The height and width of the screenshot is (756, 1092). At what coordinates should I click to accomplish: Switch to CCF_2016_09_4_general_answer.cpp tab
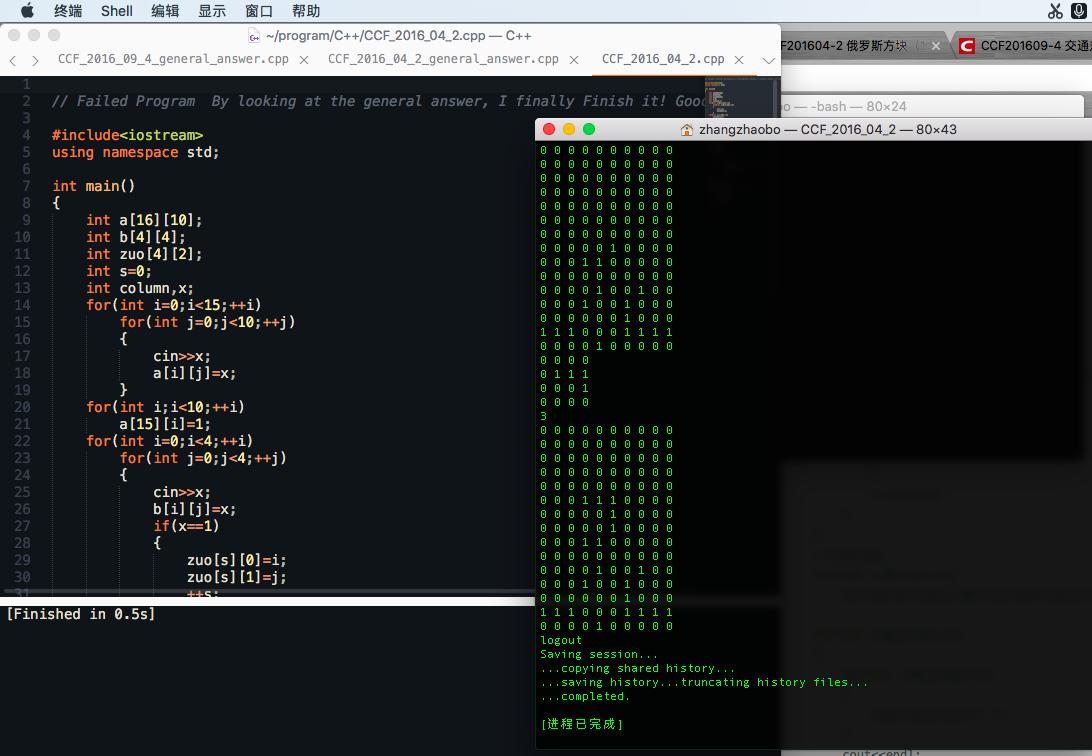coord(173,59)
